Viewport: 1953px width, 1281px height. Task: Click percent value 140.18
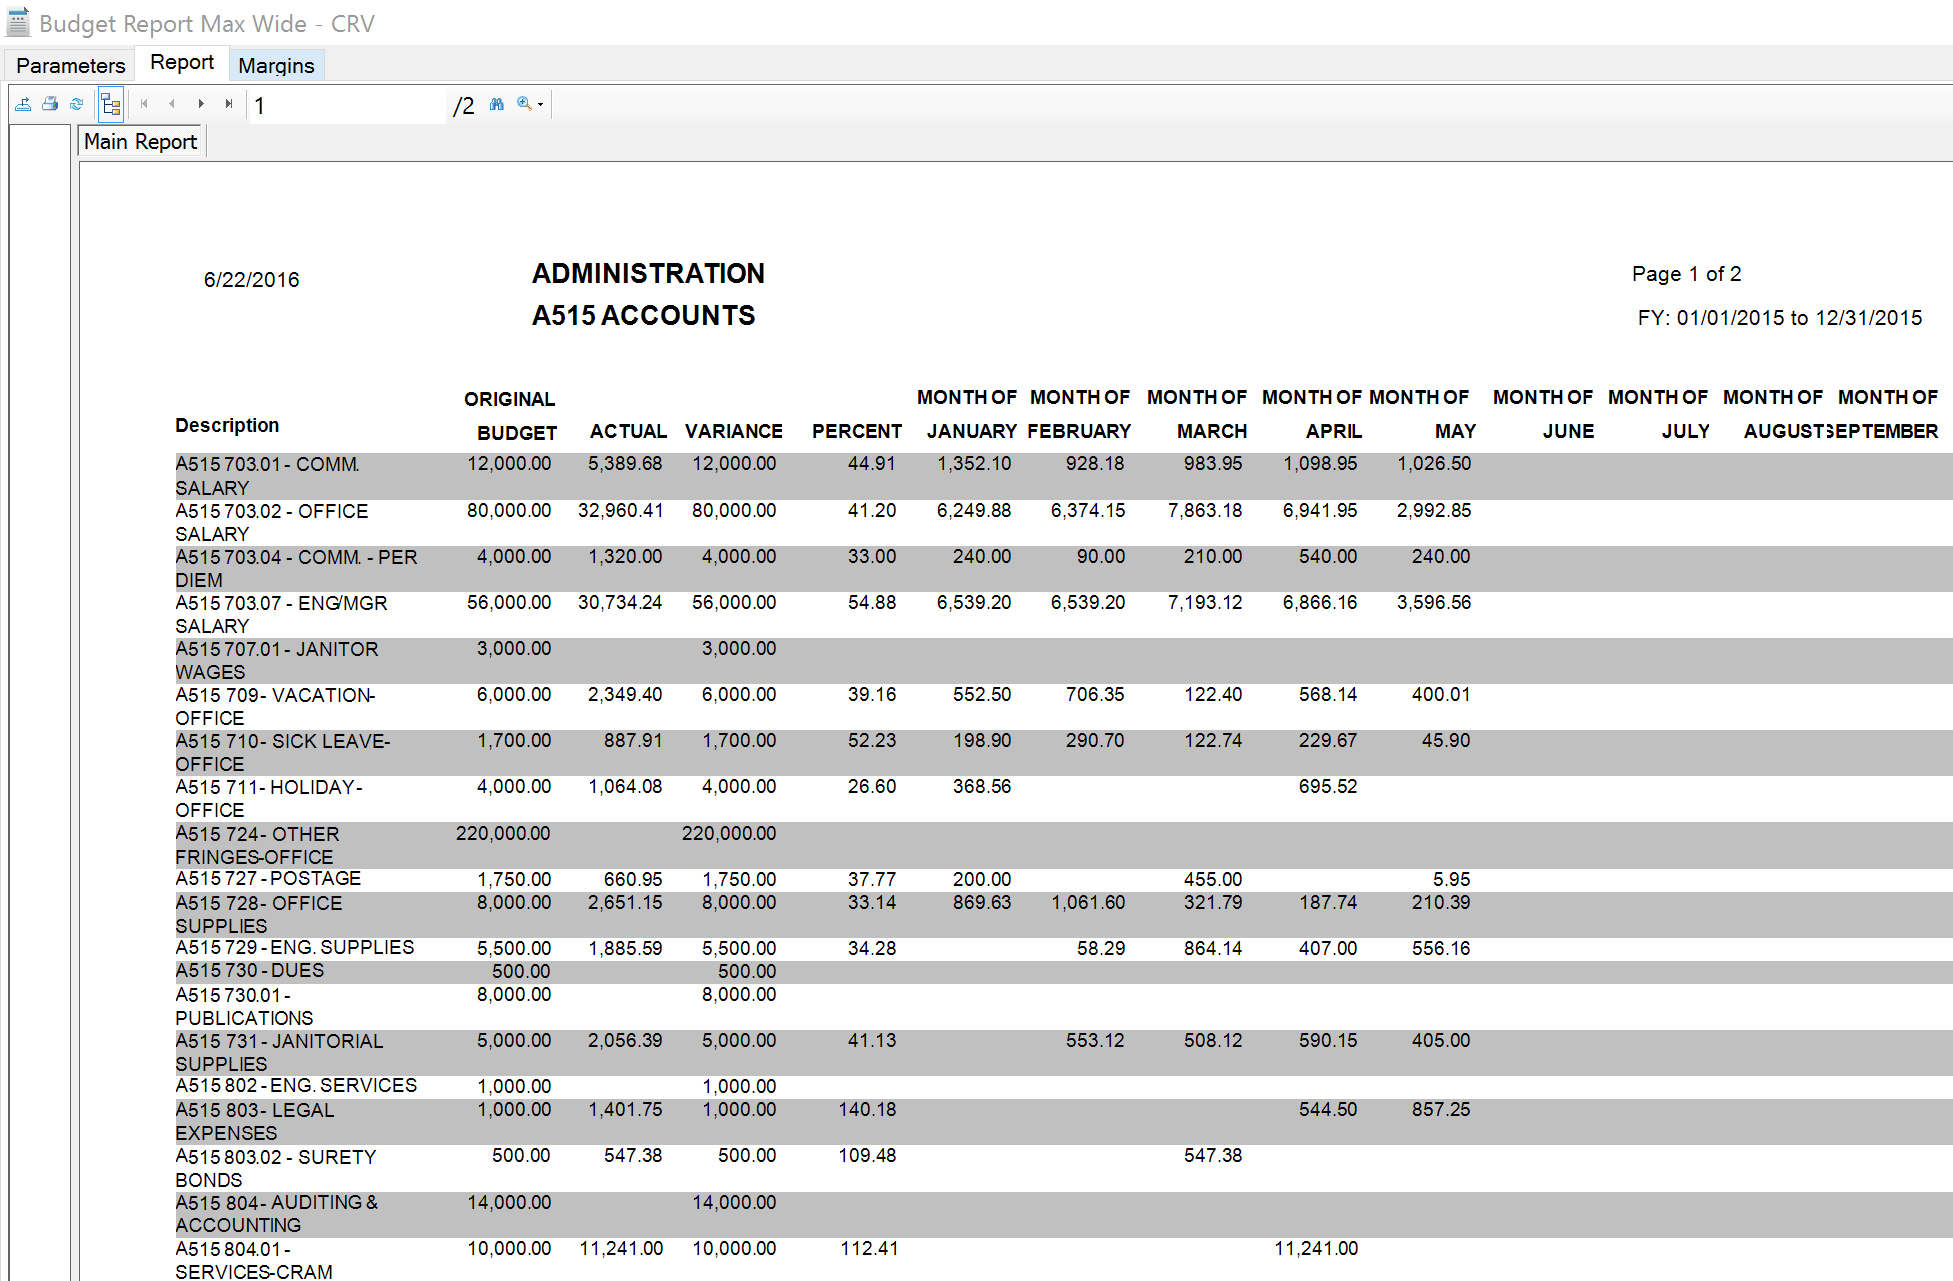(x=867, y=1110)
